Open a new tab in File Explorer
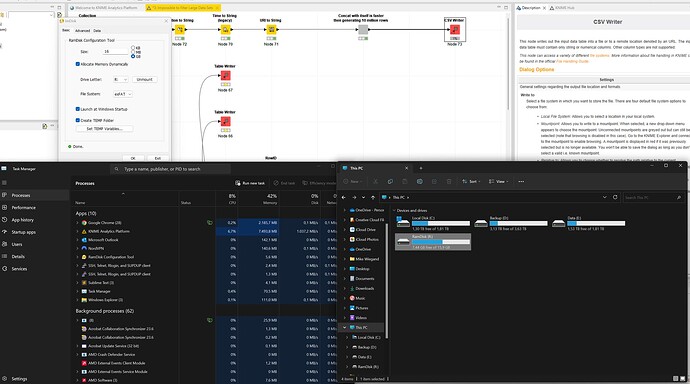690x384 pixels. point(421,168)
